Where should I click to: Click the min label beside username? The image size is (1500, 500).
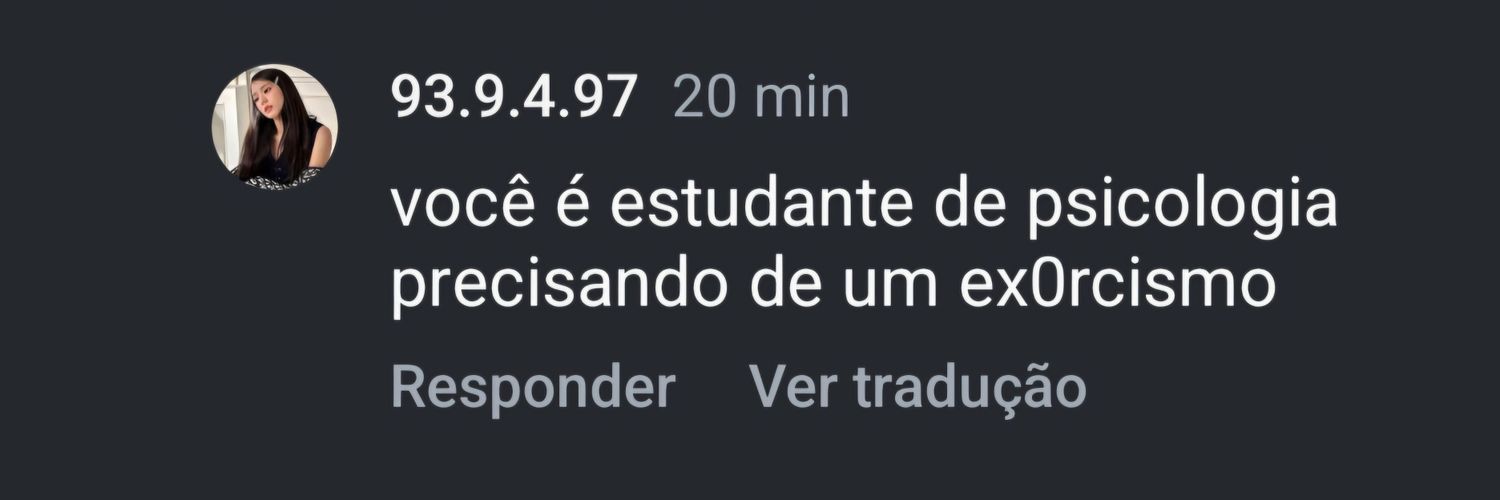pyautogui.click(x=801, y=98)
